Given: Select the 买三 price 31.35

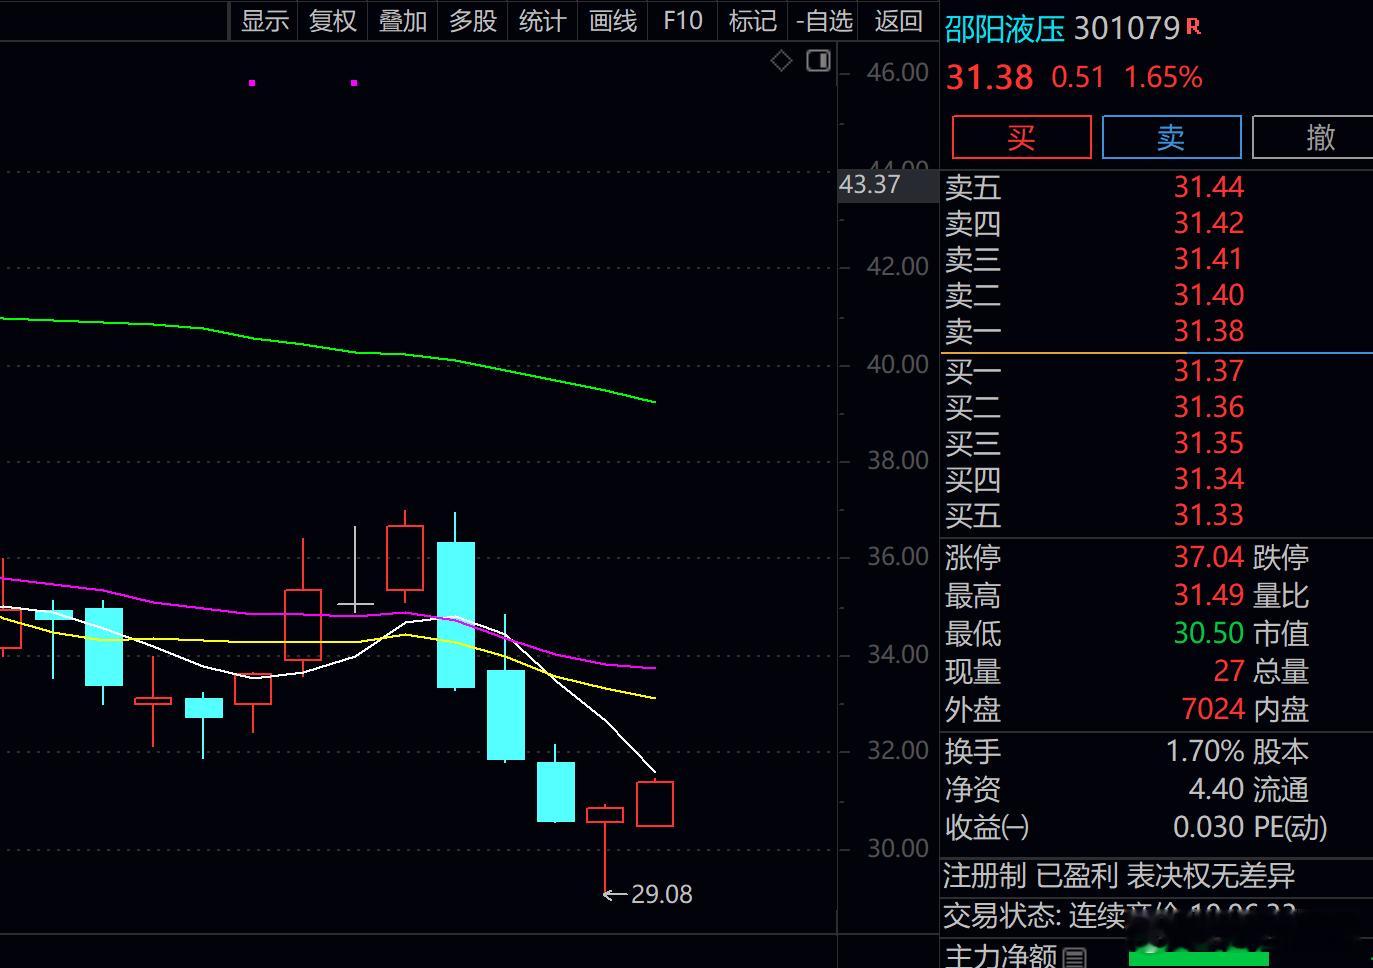Looking at the screenshot, I should [x=1208, y=443].
